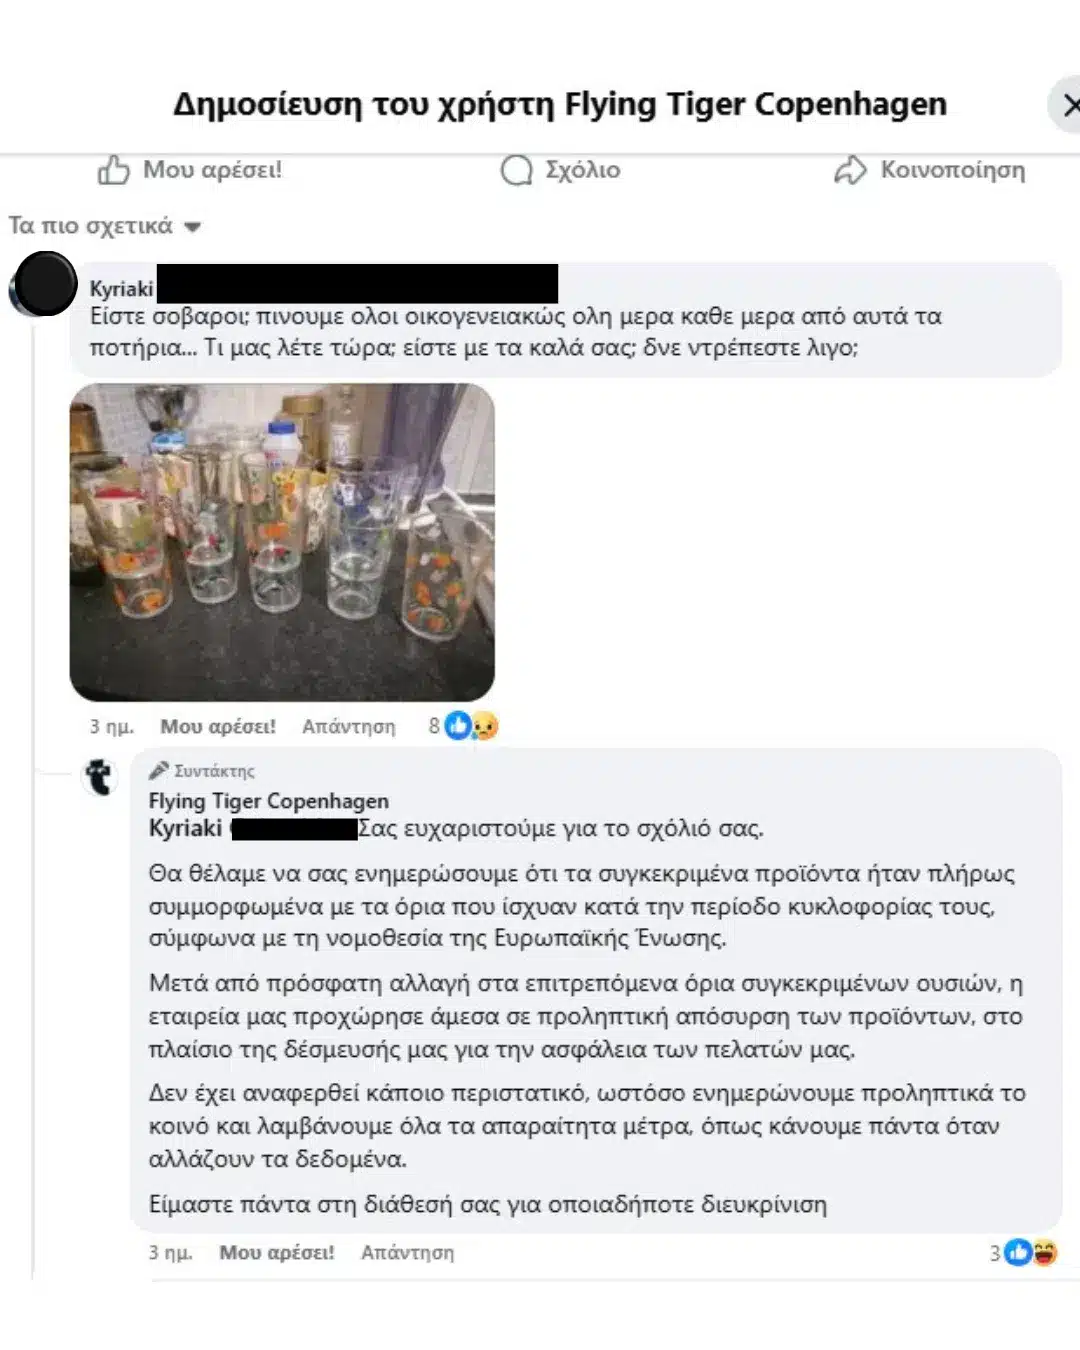Viewport: 1080px width, 1350px height.
Task: Click the Συντάκτης author badge
Action: coord(202,771)
